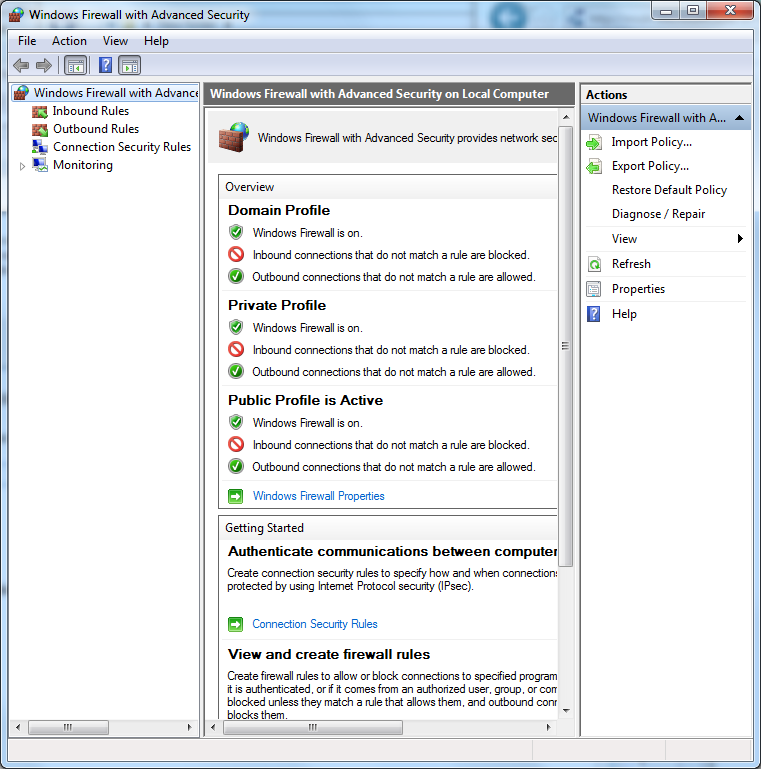Viewport: 761px width, 769px height.
Task: Click the Inbound Rules brick wall icon
Action: [x=40, y=111]
